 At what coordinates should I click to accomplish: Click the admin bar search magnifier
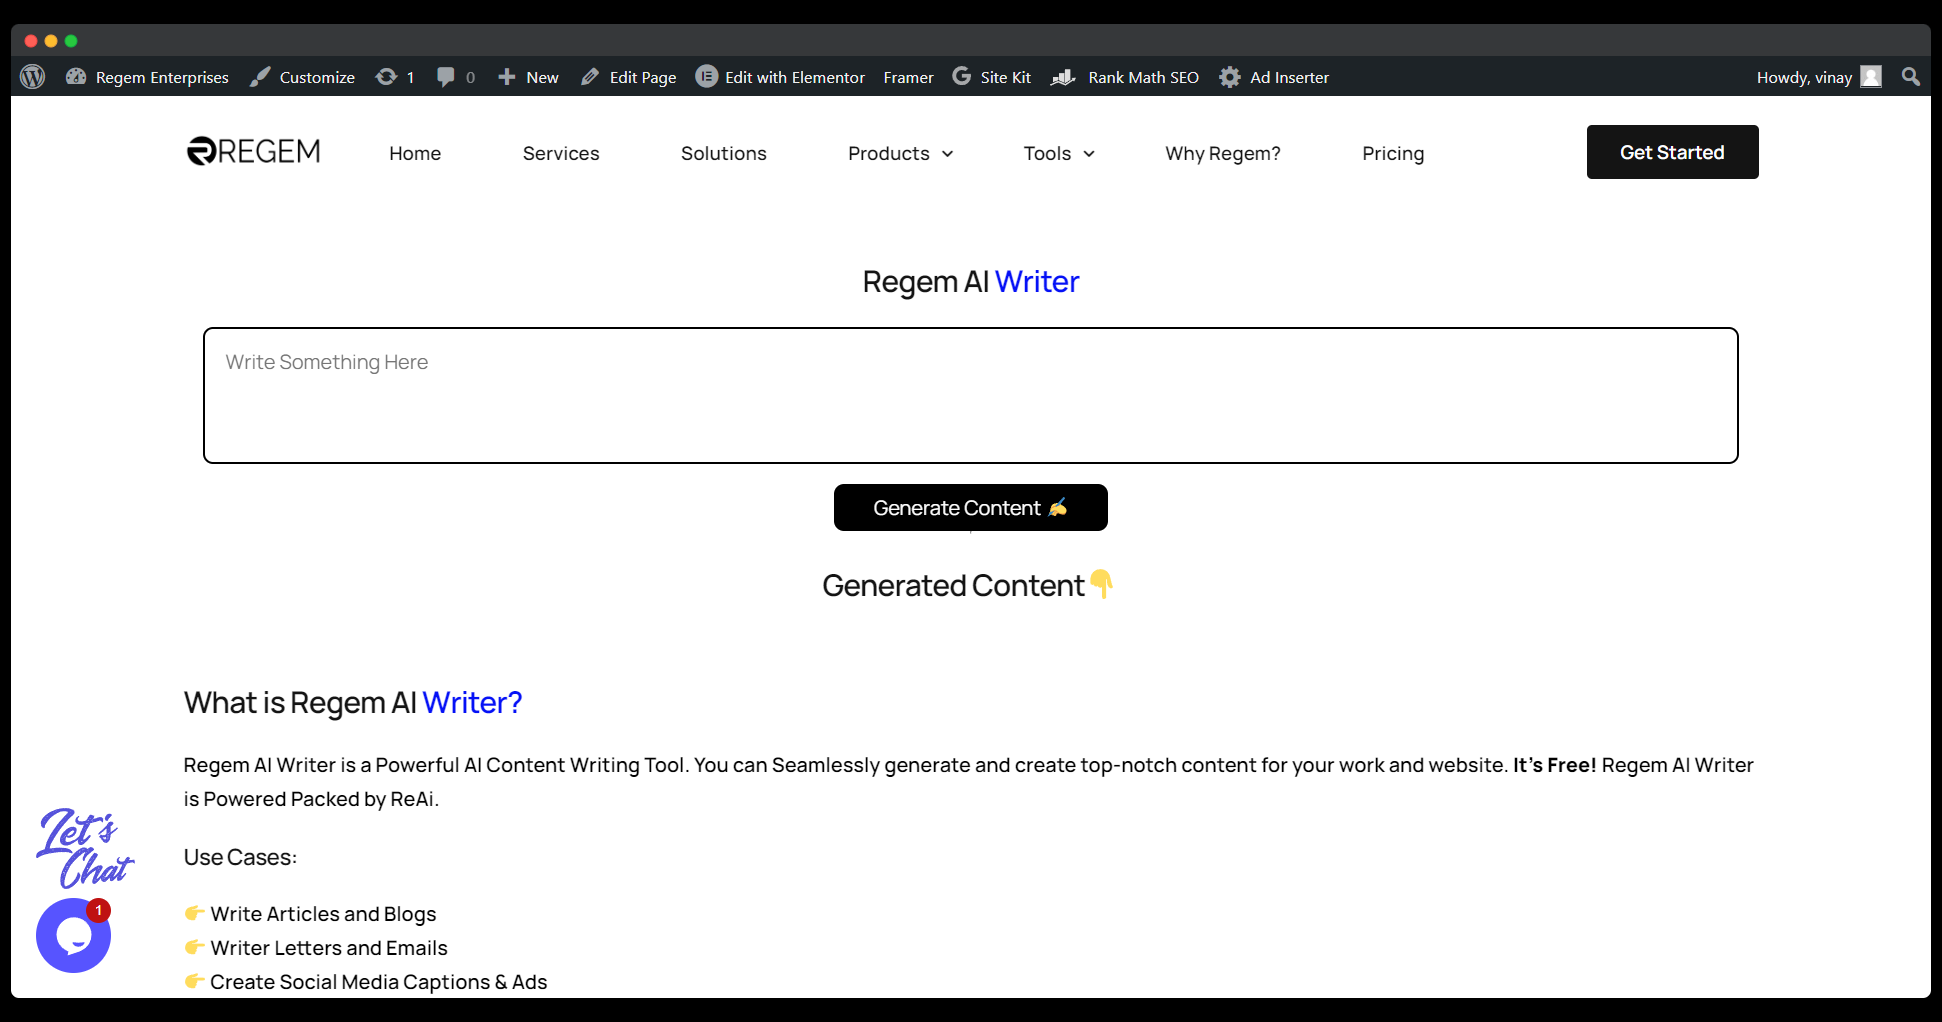[1911, 77]
